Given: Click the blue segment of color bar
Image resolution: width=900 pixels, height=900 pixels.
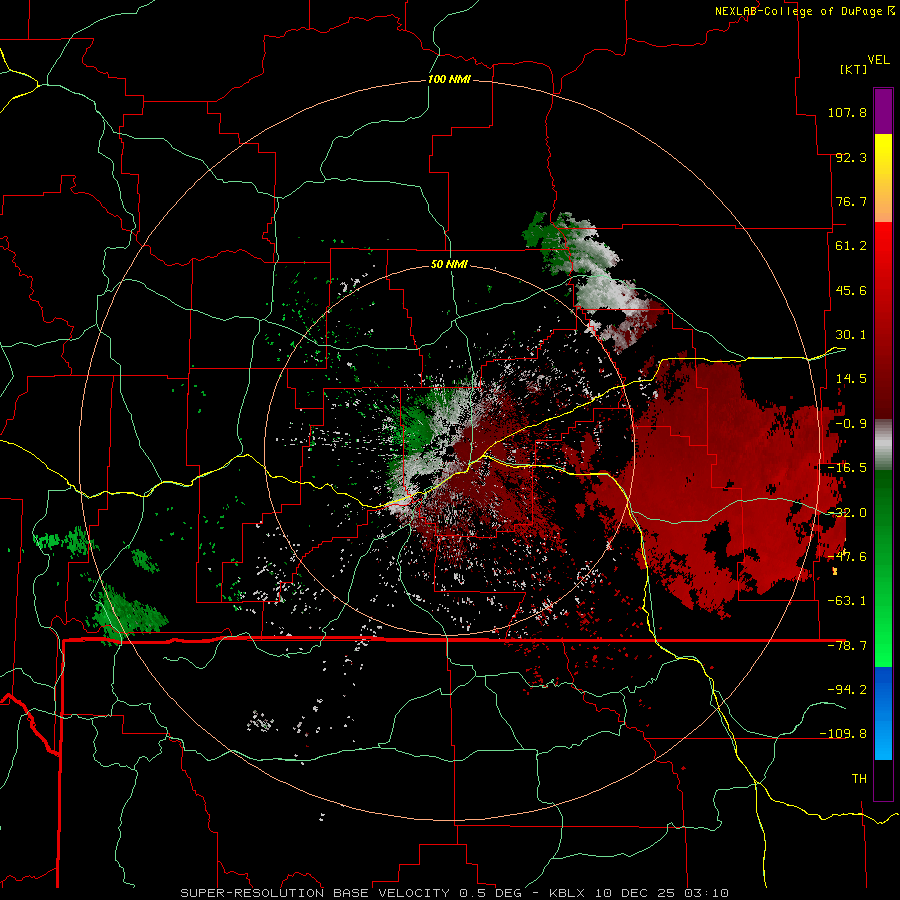Looking at the screenshot, I should [883, 713].
